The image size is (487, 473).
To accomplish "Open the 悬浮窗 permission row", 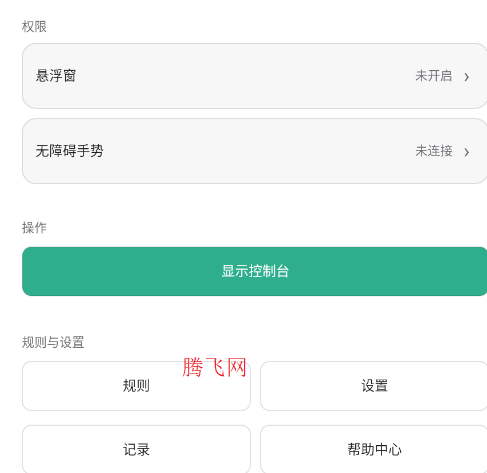I will (x=255, y=76).
